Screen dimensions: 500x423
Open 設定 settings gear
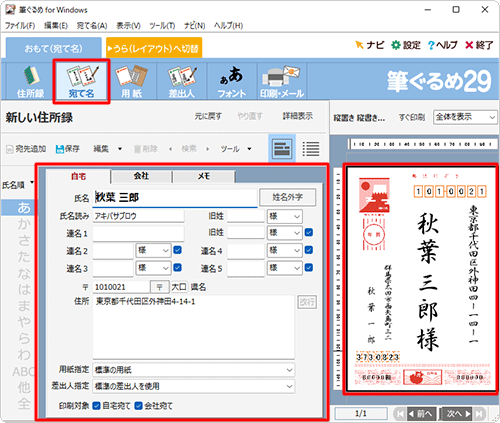pyautogui.click(x=405, y=45)
